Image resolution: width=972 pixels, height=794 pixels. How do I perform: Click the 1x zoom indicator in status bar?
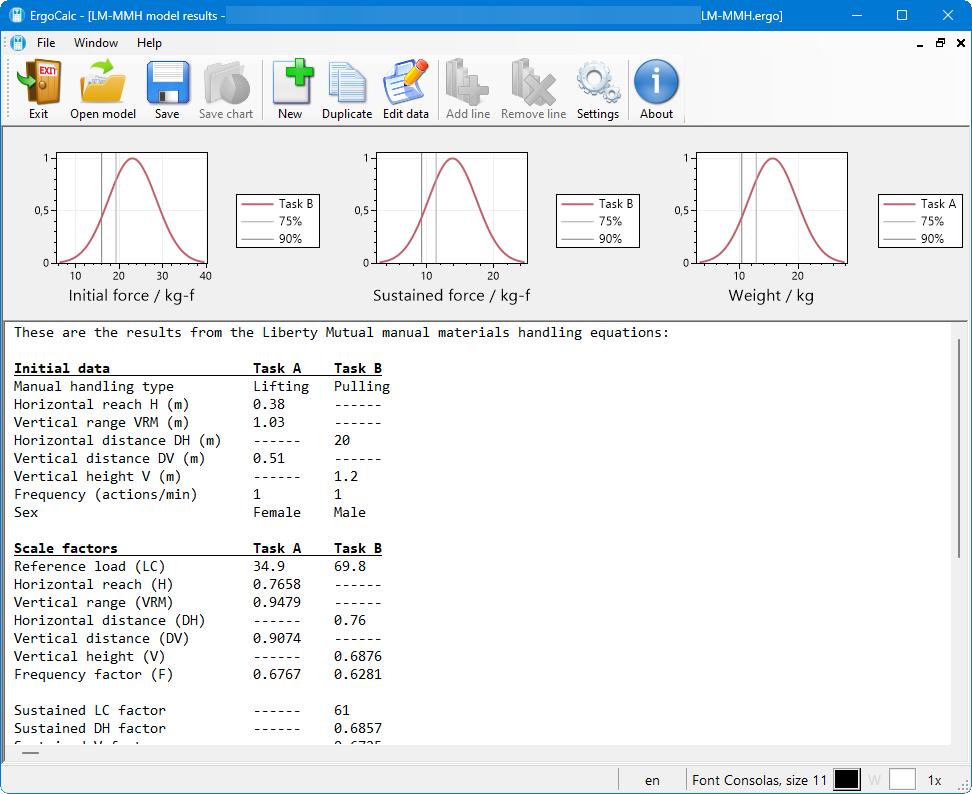(x=935, y=780)
